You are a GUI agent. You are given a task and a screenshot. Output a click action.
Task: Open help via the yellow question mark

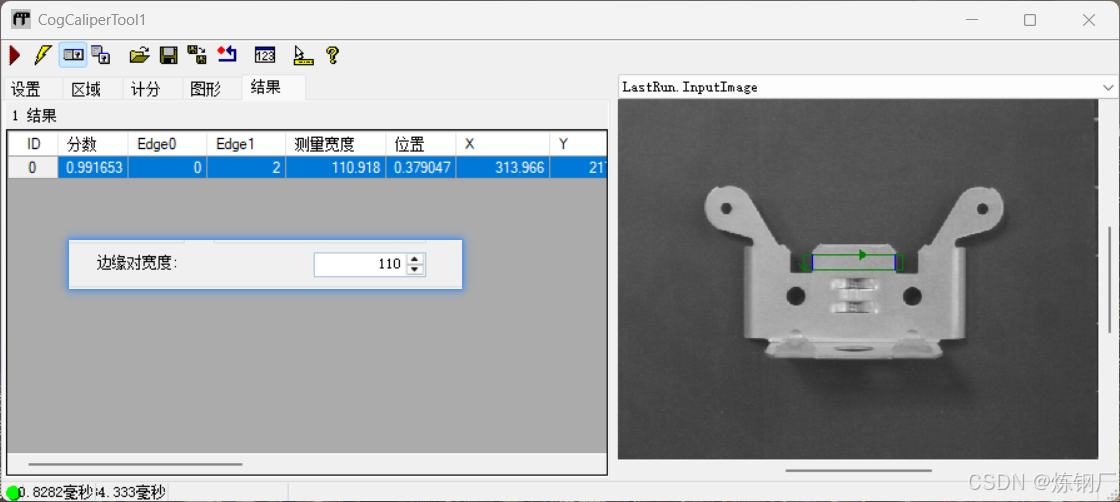pos(332,55)
